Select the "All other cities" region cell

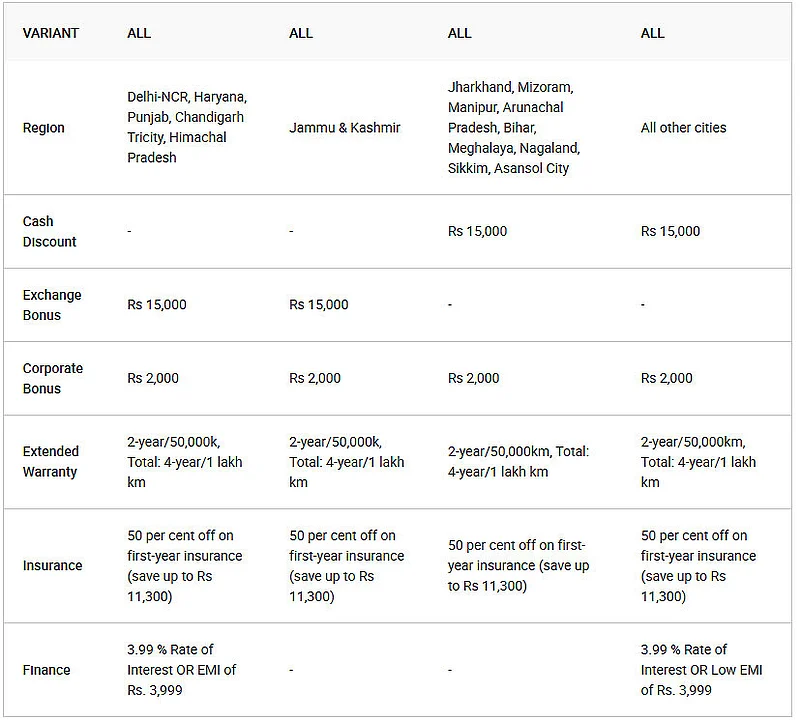point(683,128)
